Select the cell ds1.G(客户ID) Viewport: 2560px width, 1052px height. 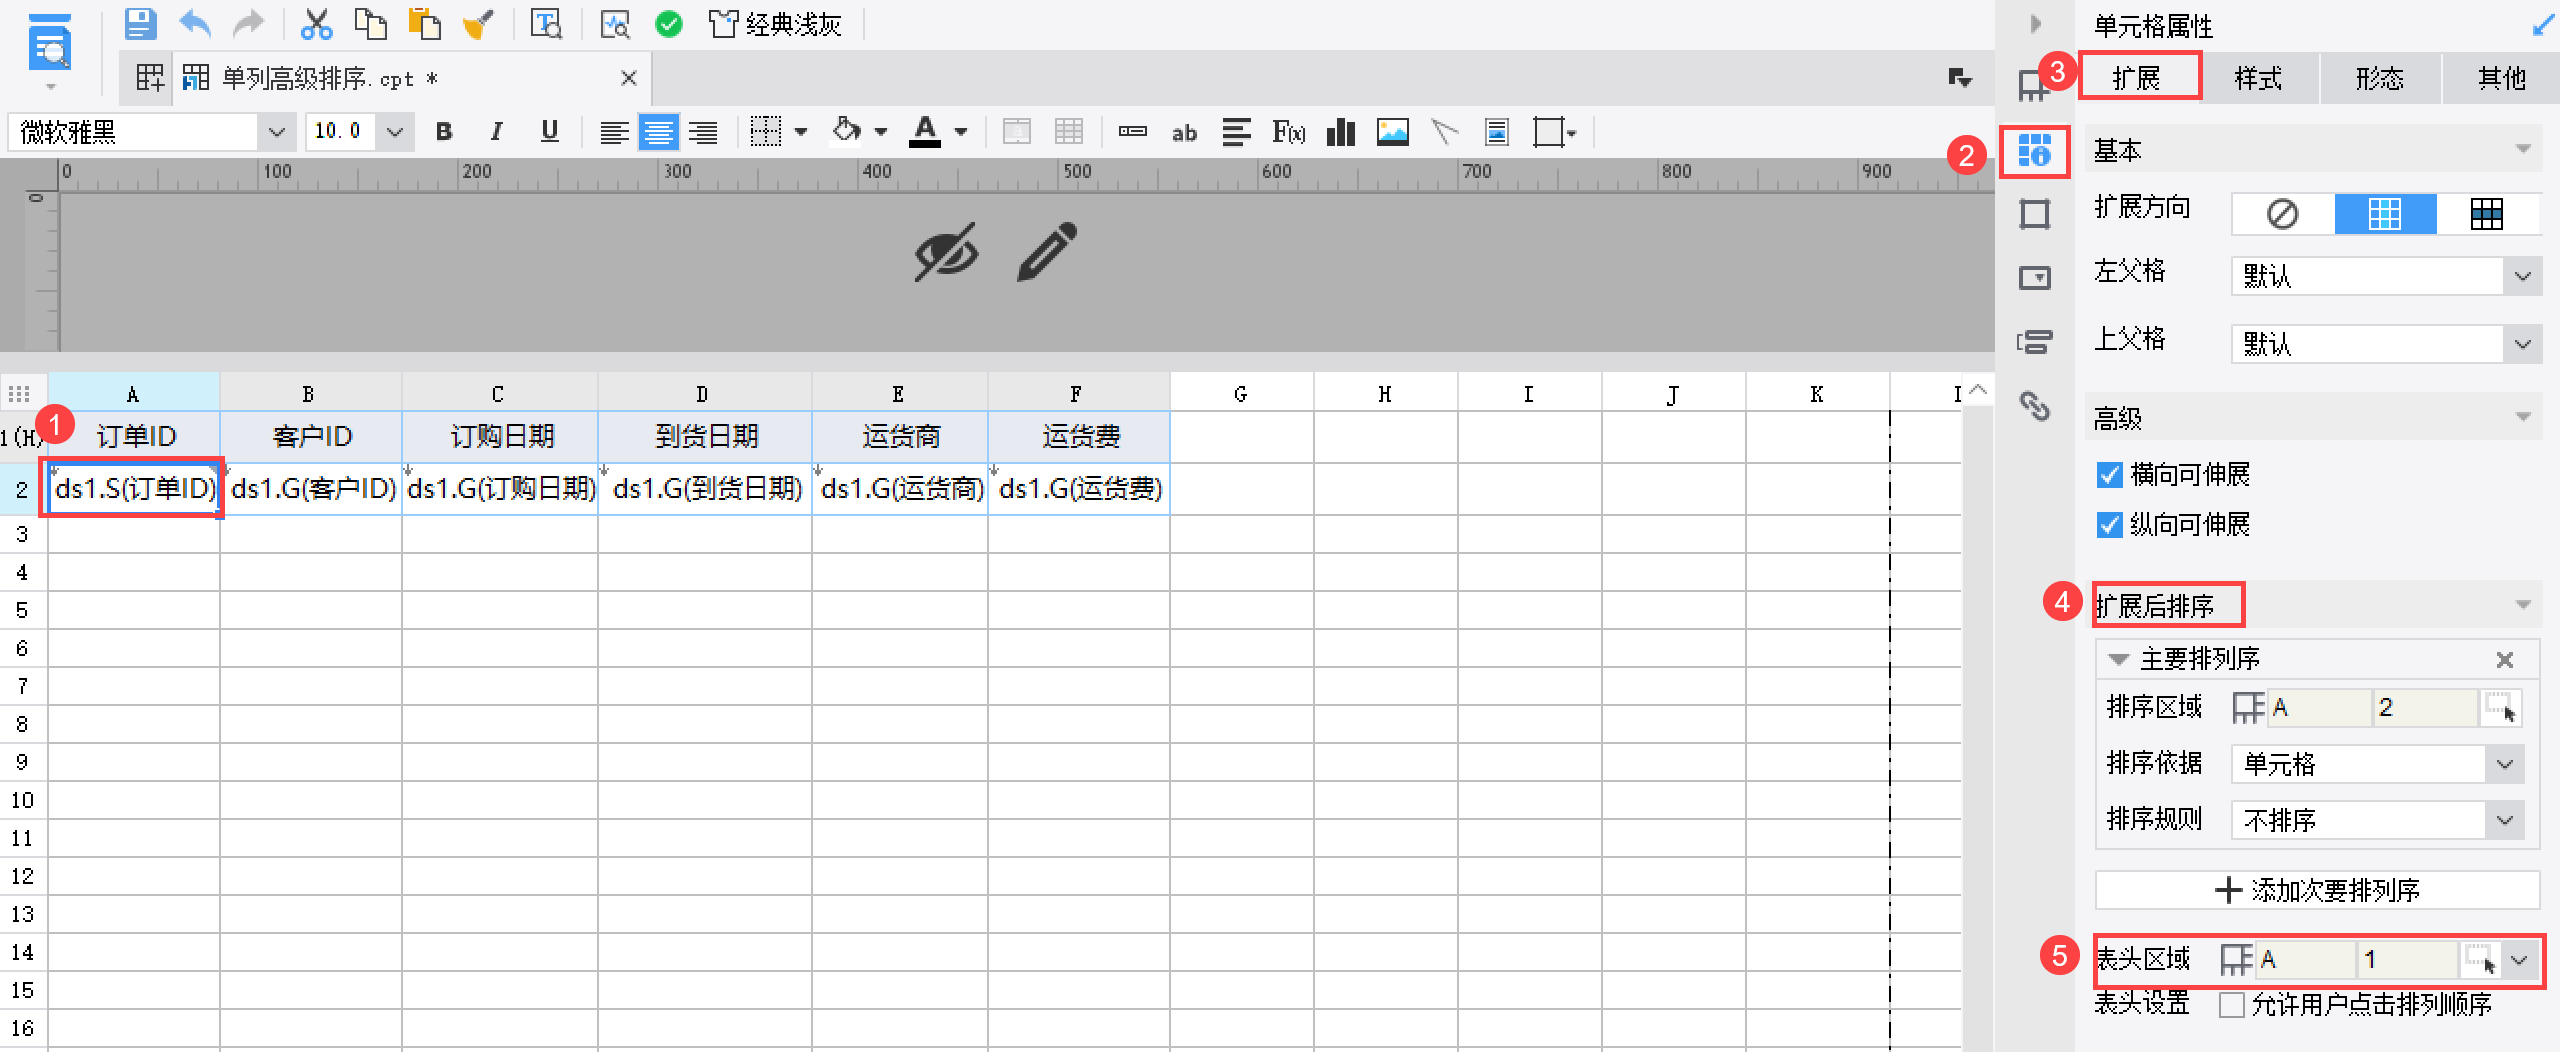coord(312,488)
